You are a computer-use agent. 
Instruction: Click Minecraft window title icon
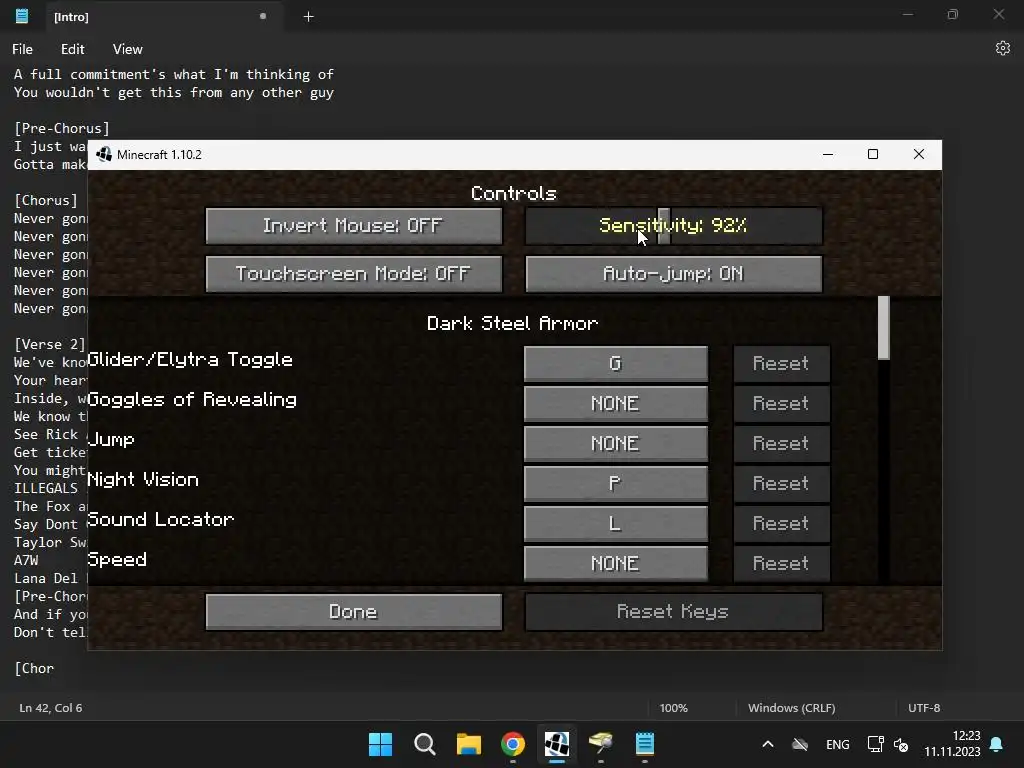point(104,155)
